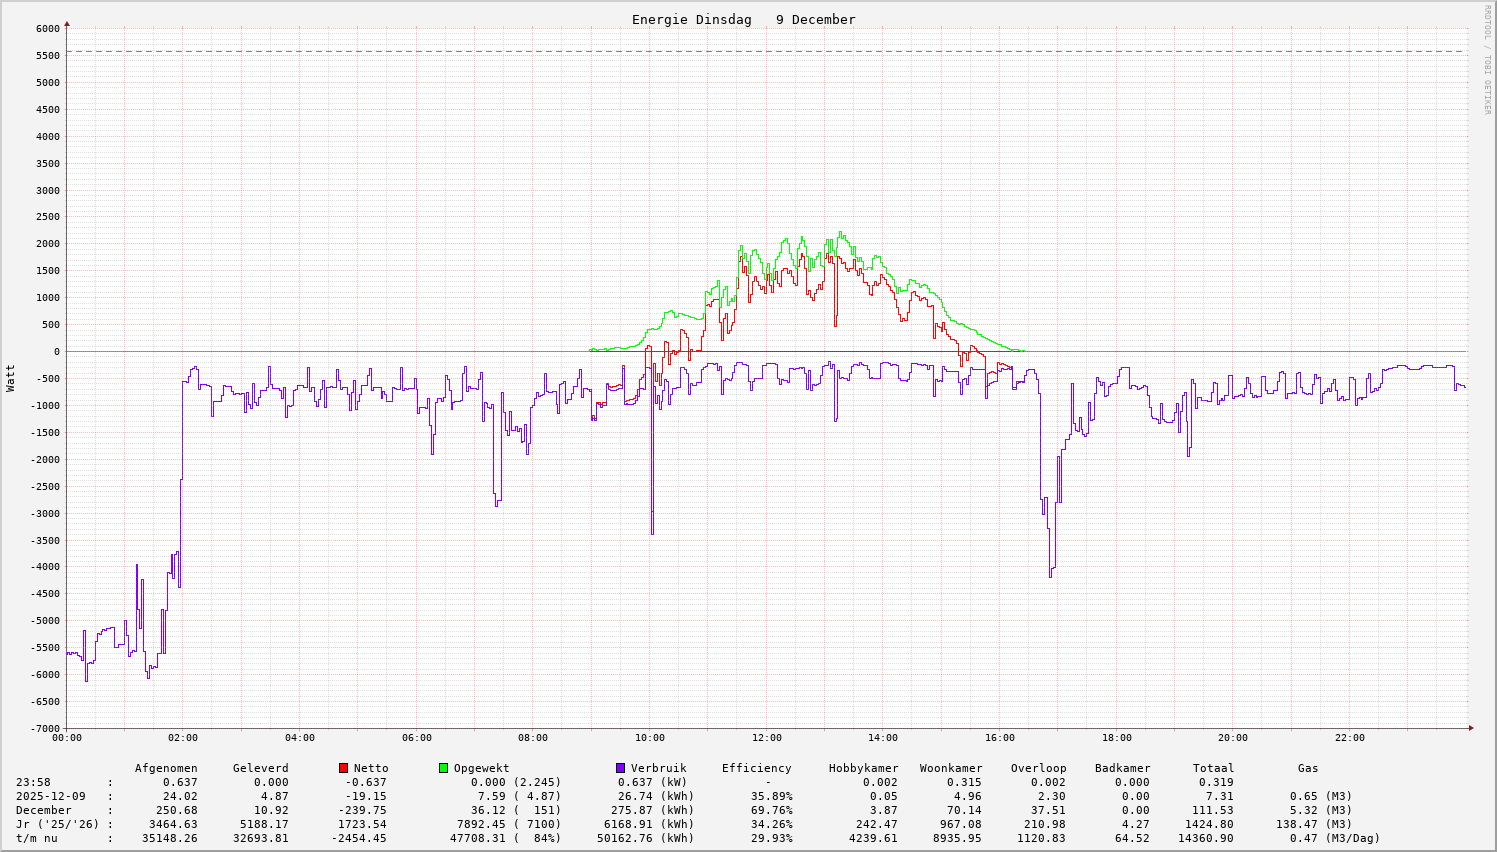Click the Woonkamer column header
1497x852 pixels.
point(950,768)
